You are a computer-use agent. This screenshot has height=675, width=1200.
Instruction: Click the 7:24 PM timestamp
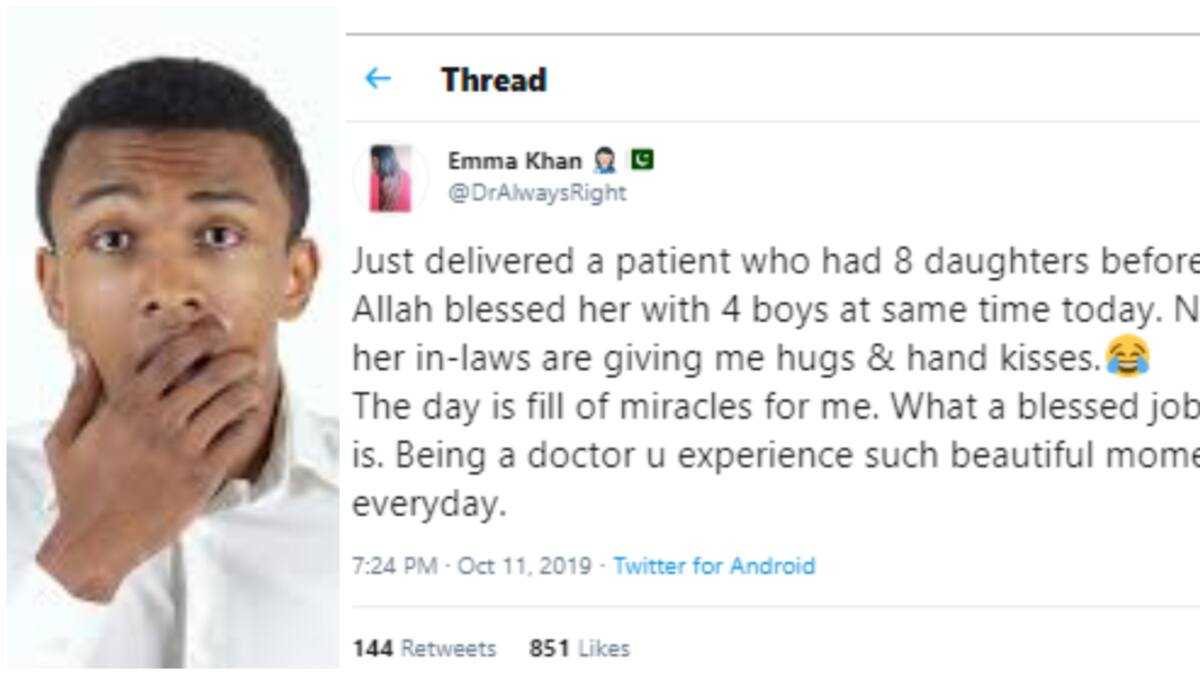tap(394, 566)
